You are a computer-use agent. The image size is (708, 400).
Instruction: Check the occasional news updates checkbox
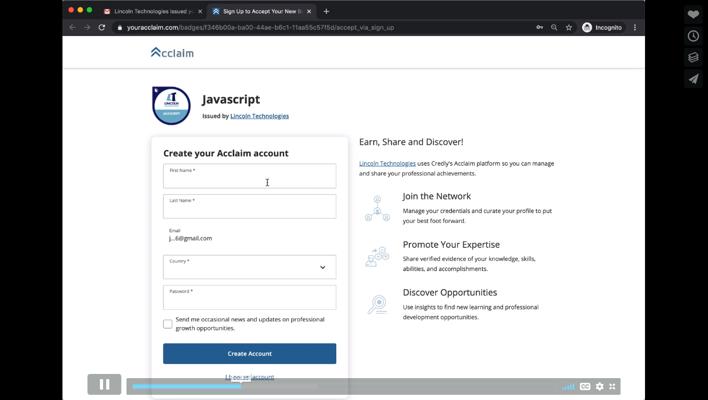tap(168, 324)
